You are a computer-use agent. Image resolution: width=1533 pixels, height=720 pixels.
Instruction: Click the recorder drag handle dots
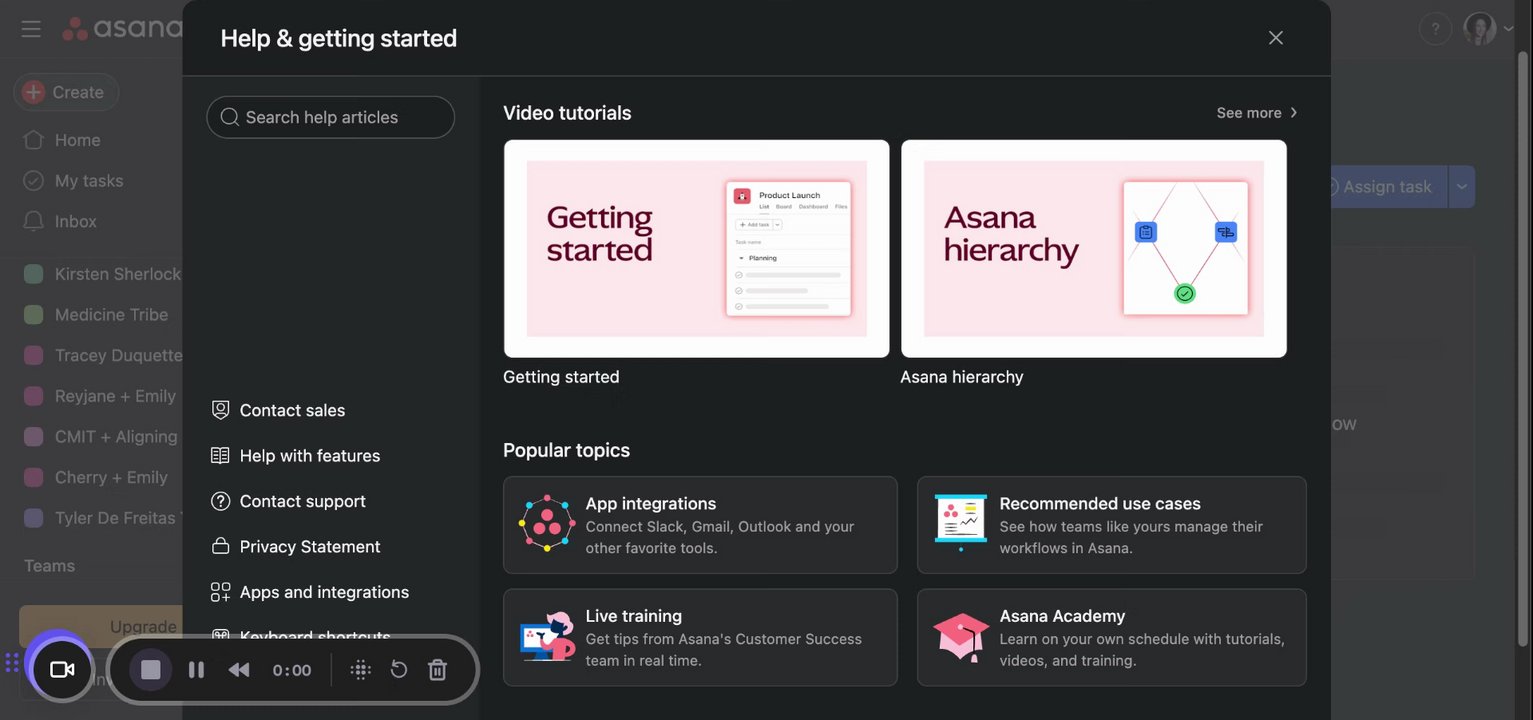12,663
